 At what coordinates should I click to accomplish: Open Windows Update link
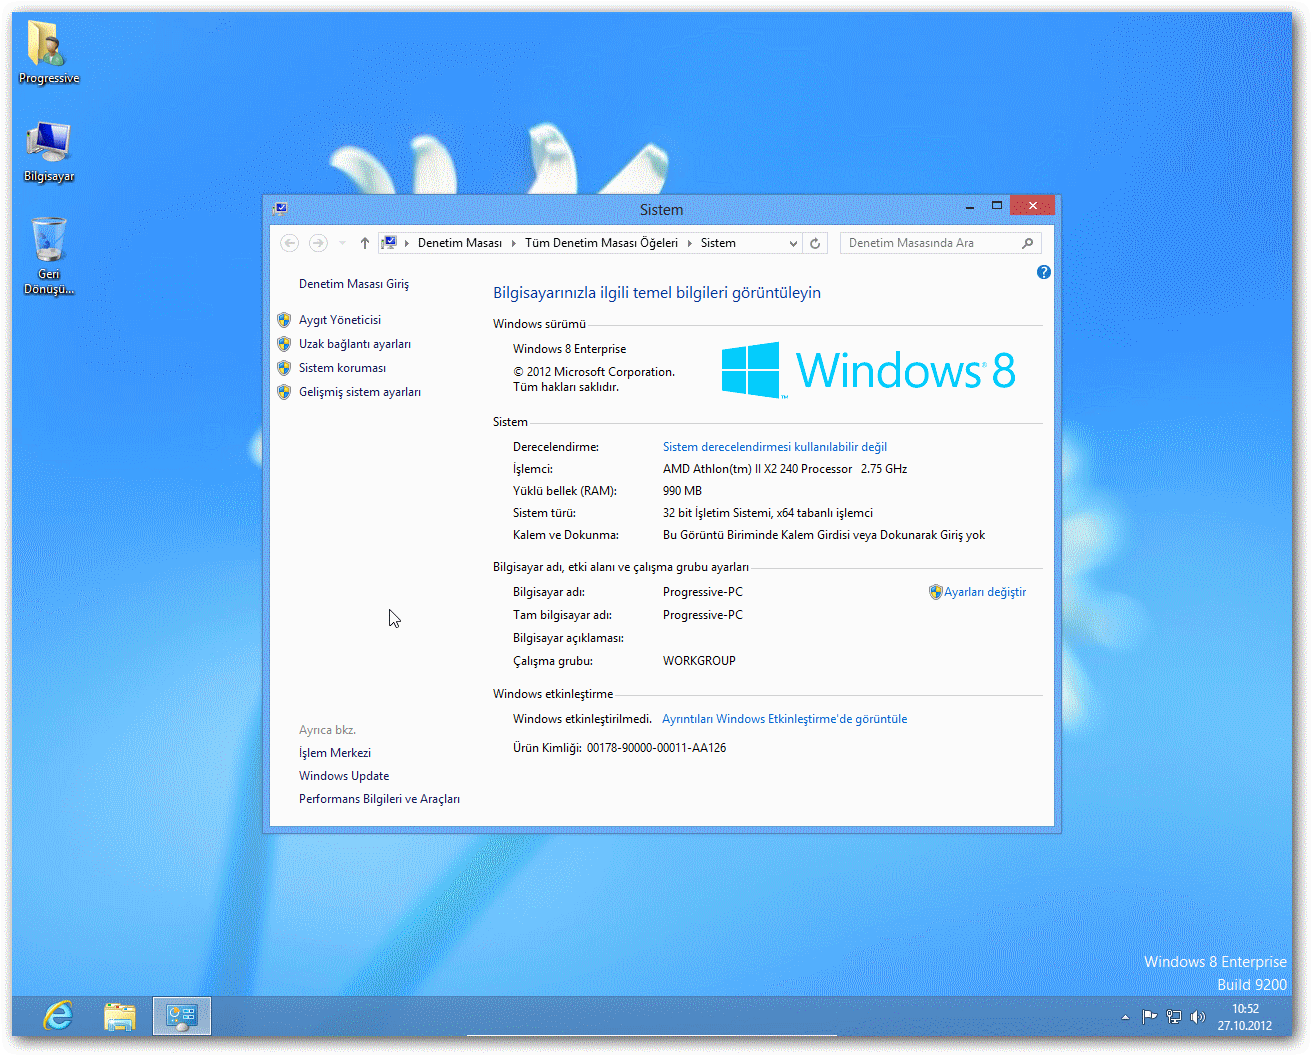click(x=344, y=776)
